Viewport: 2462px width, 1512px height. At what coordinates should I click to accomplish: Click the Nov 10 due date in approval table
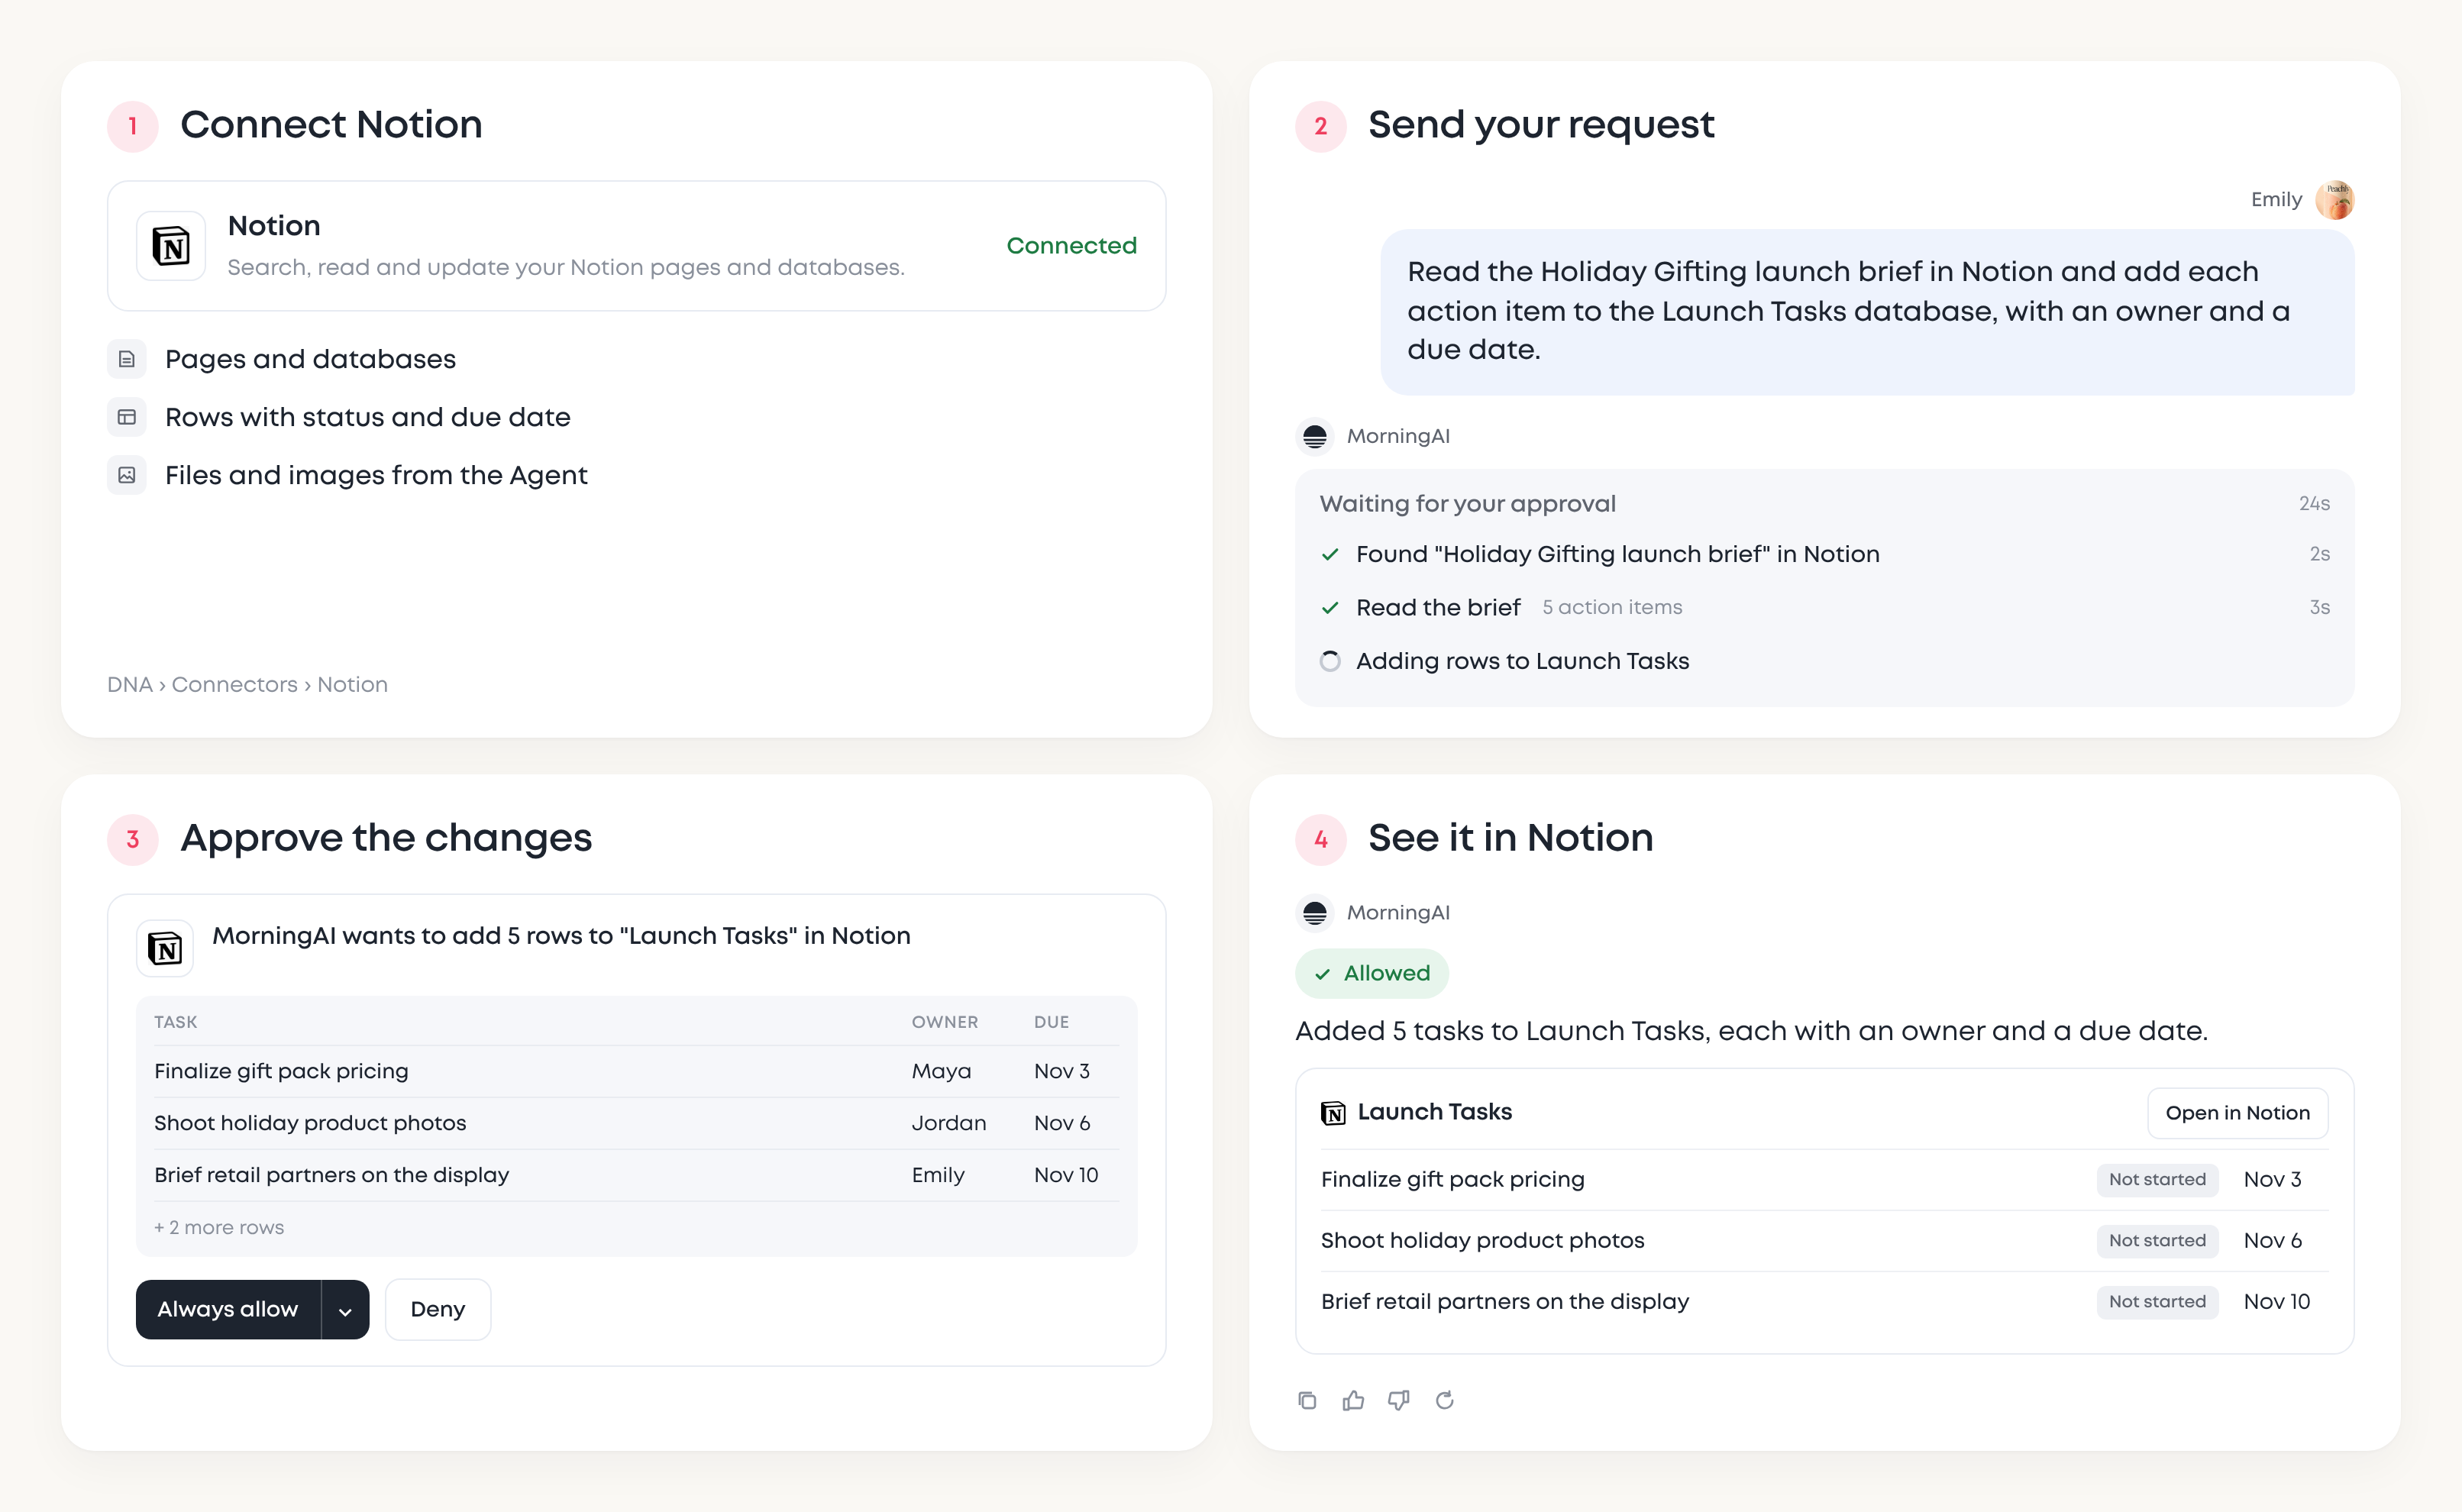[1066, 1176]
